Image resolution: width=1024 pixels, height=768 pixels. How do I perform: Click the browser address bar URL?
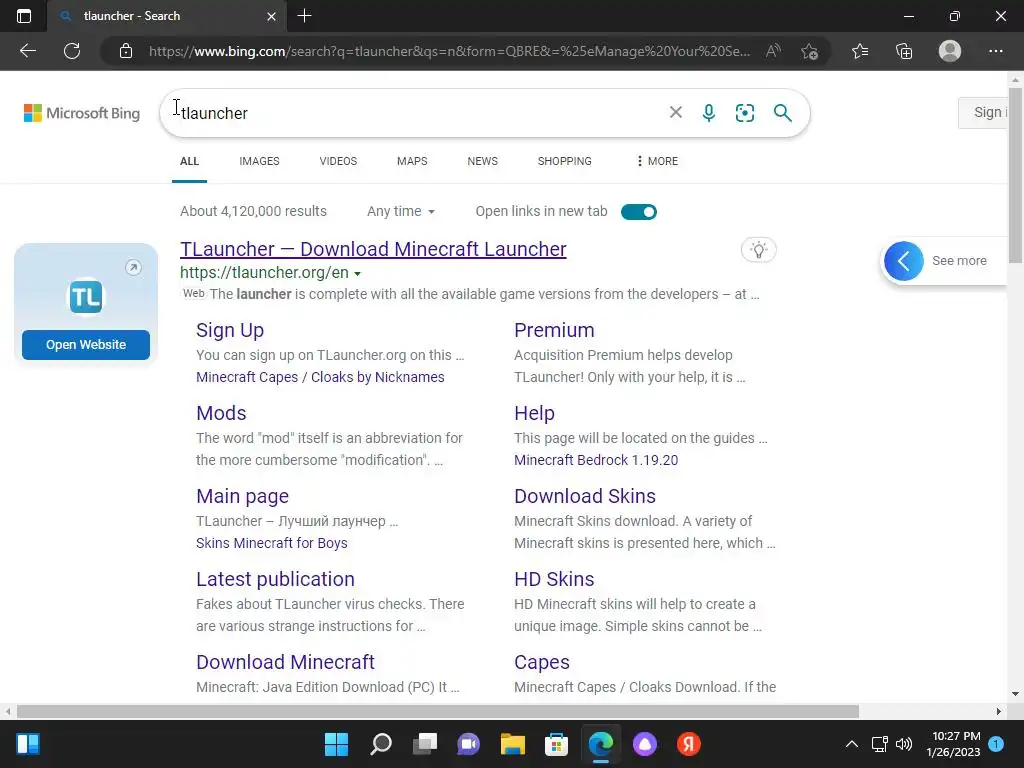pyautogui.click(x=449, y=51)
